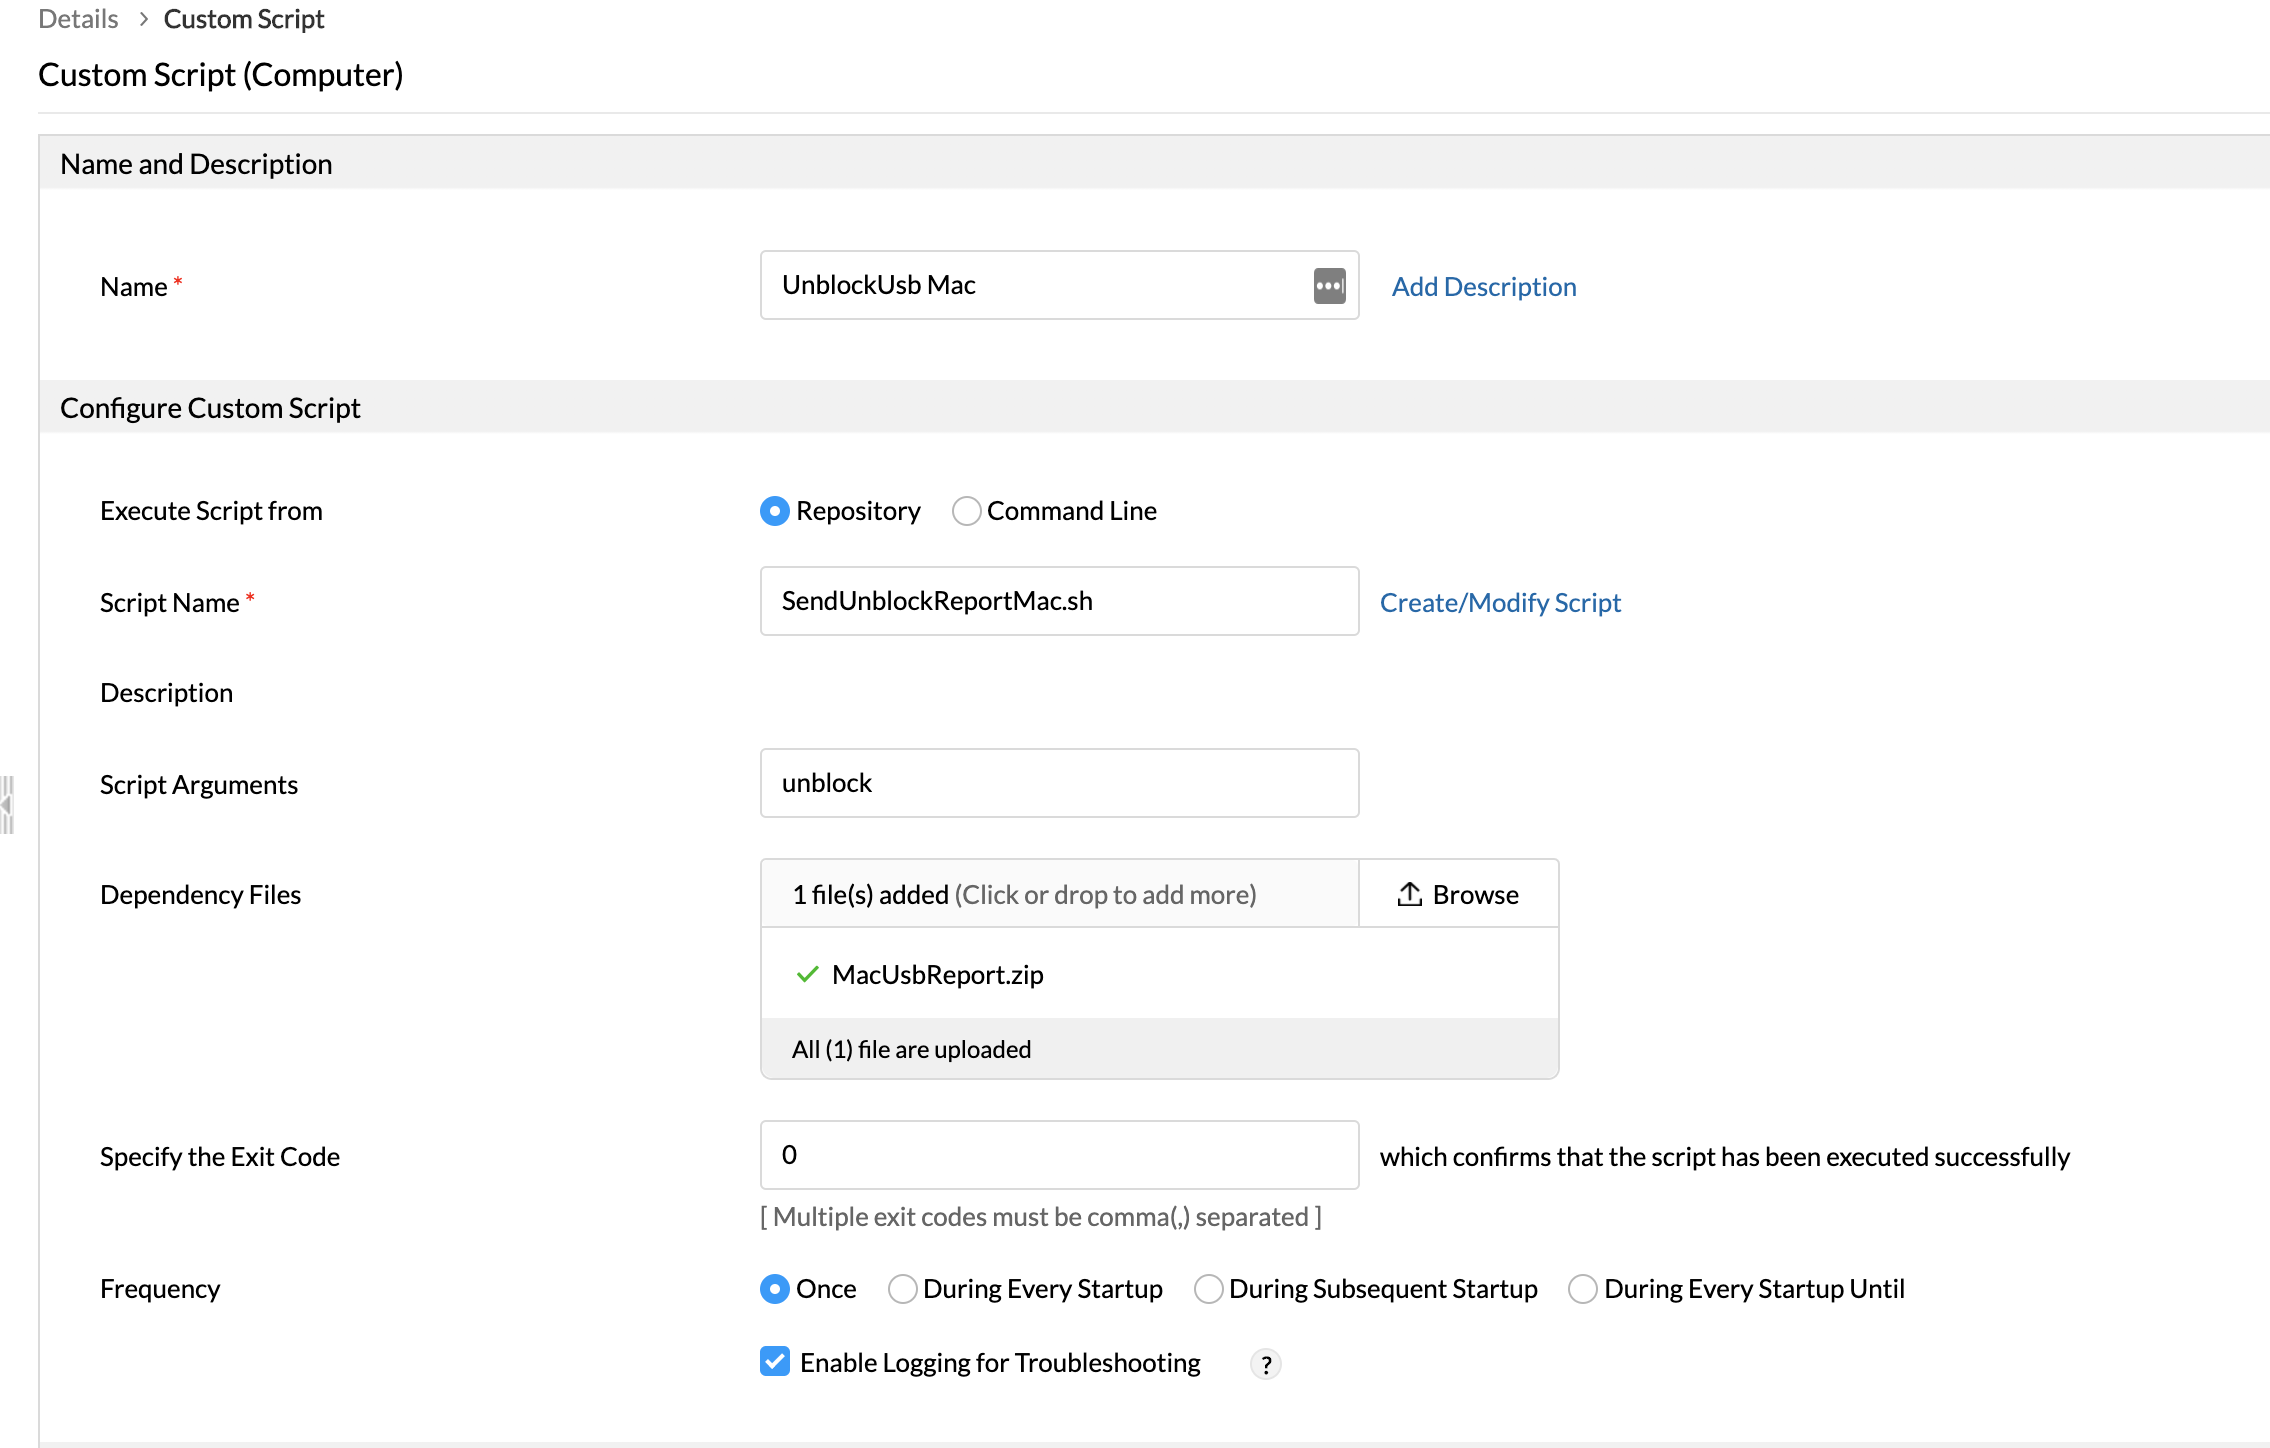Click green checkmark next to MacUsbReport.zip
2270x1448 pixels.
click(807, 974)
